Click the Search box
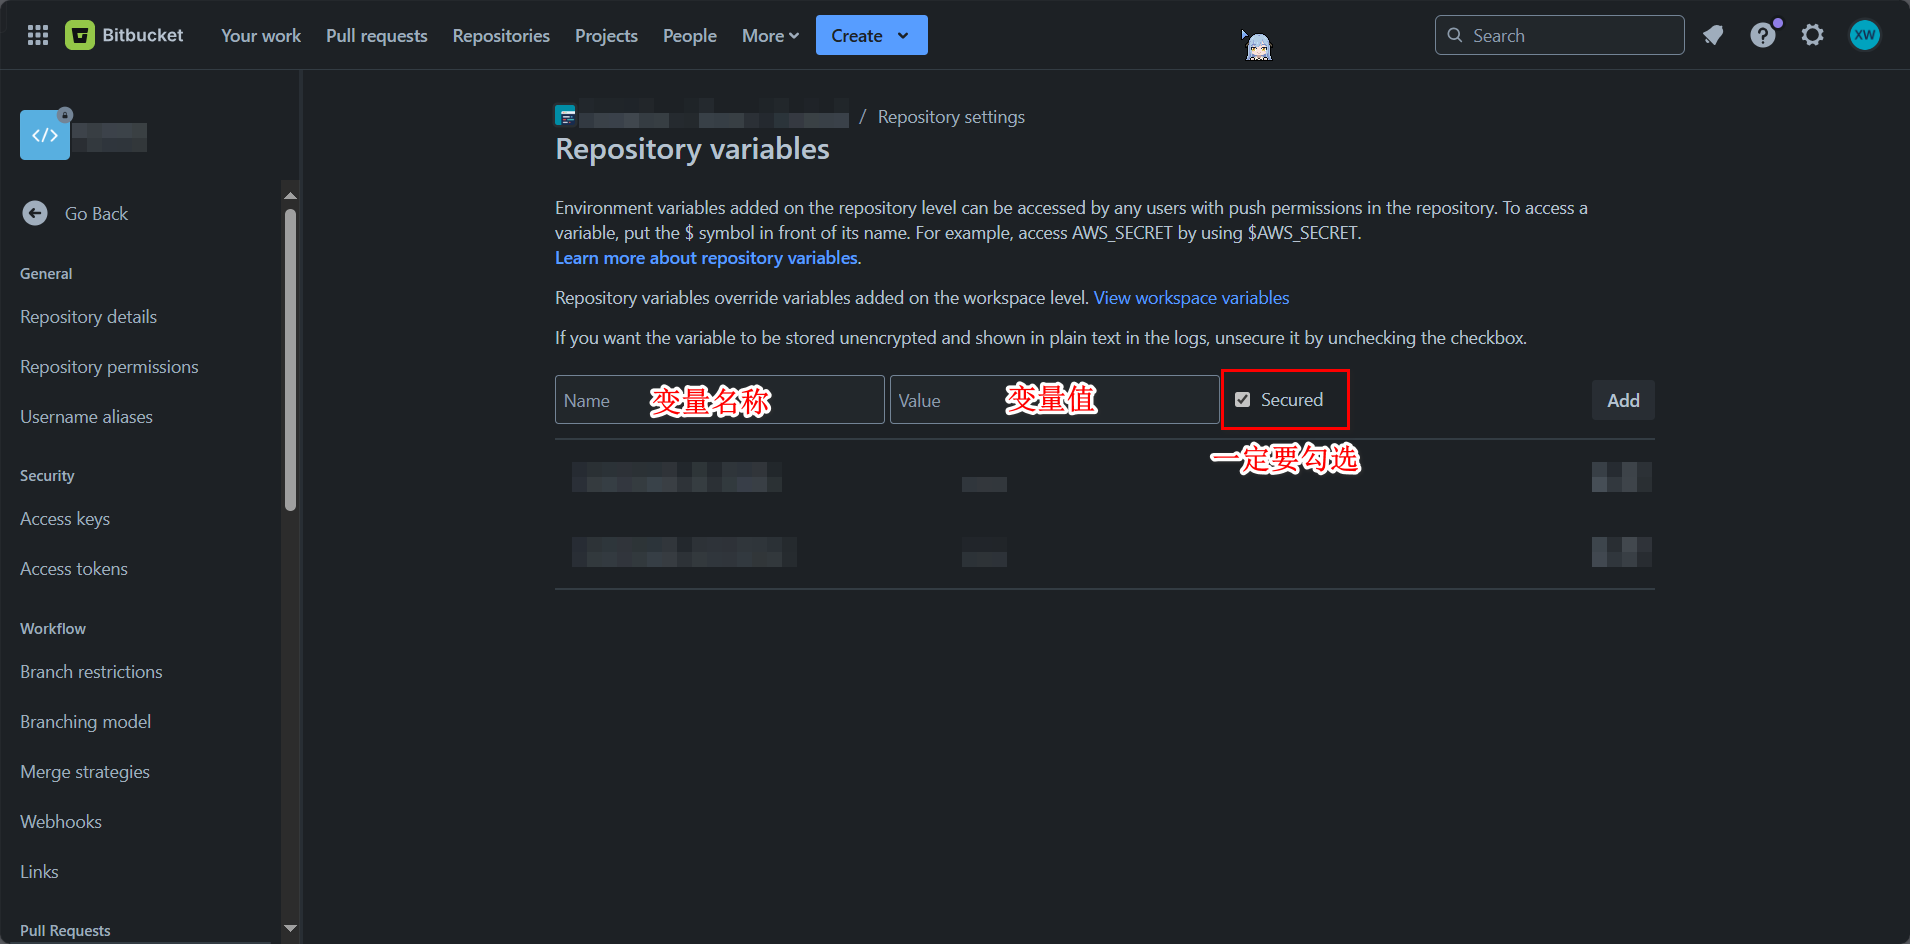 coord(1560,35)
